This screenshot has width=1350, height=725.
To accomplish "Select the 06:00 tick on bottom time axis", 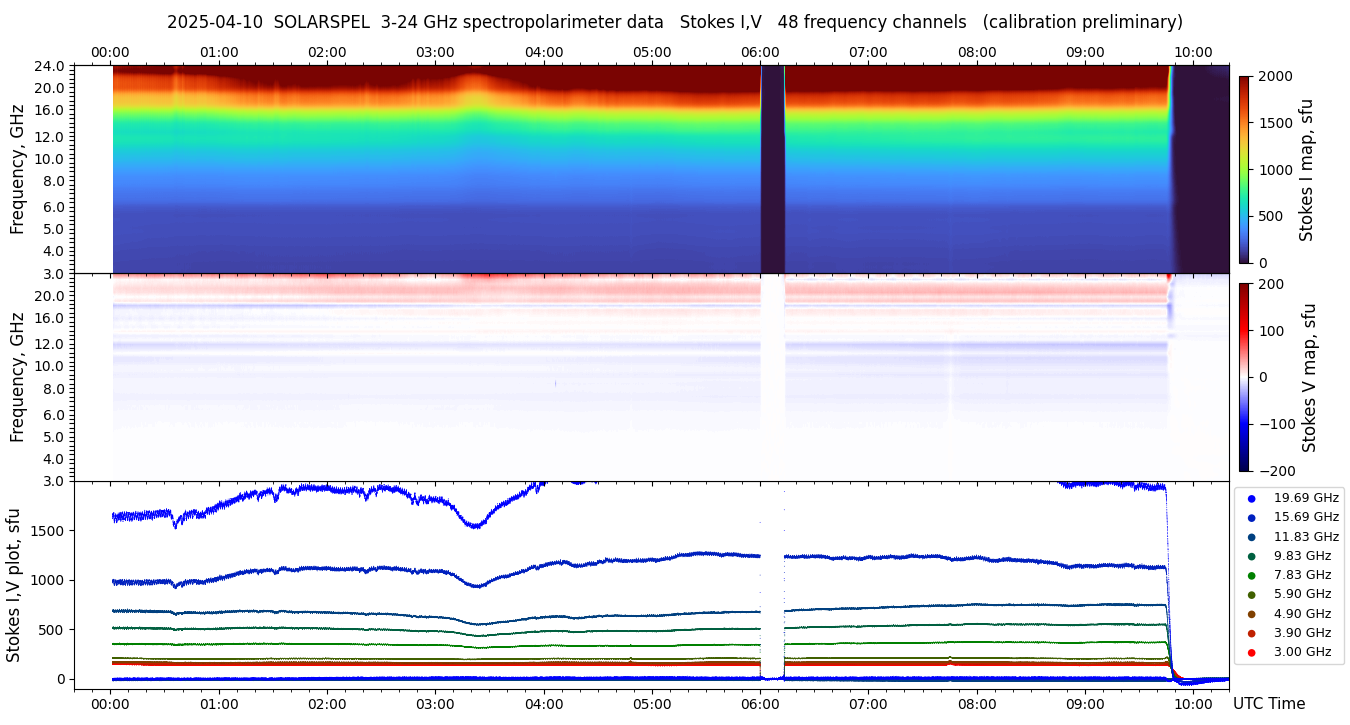I will click(761, 704).
